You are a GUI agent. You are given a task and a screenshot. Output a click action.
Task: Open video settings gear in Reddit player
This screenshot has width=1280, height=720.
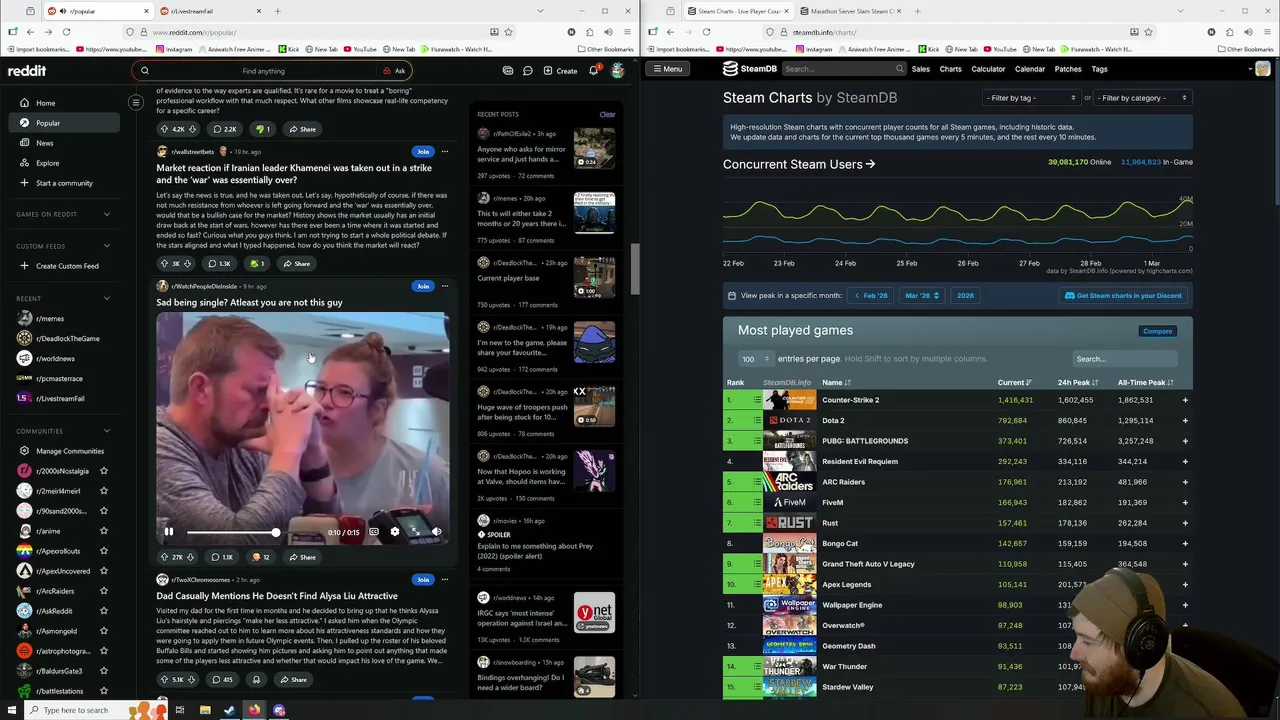coord(395,532)
